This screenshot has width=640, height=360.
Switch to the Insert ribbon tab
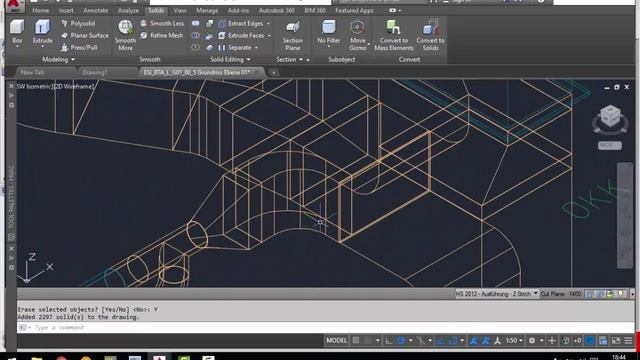click(x=66, y=11)
